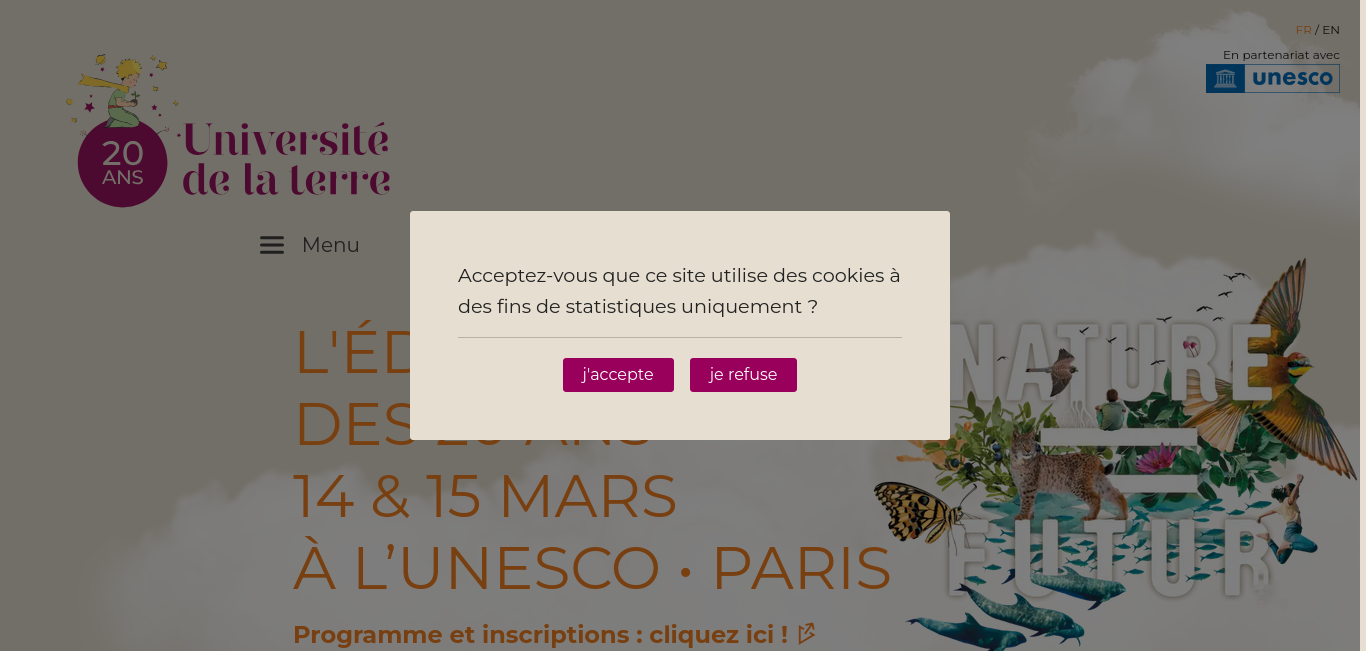Accept cookies with the j'accepte button
This screenshot has height=651, width=1366.
click(x=618, y=375)
